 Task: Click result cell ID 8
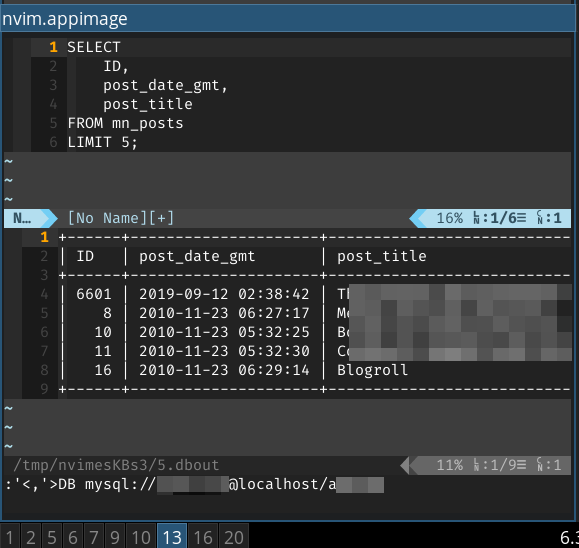pos(107,313)
